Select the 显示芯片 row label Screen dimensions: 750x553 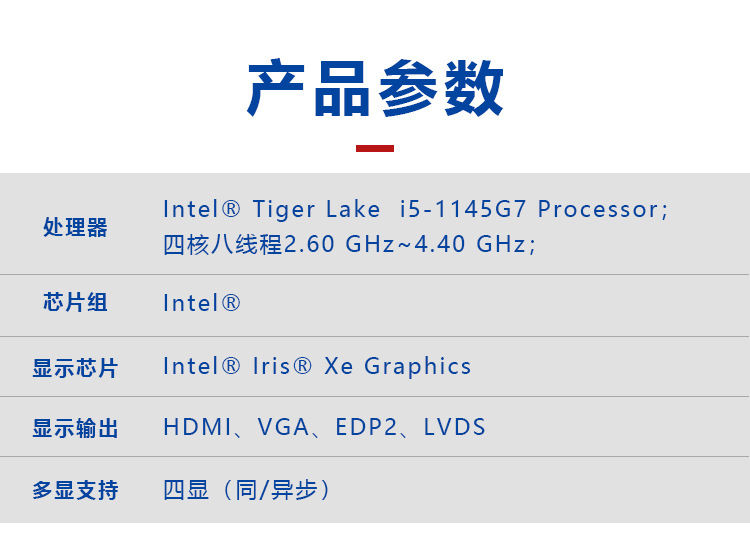pyautogui.click(x=75, y=367)
